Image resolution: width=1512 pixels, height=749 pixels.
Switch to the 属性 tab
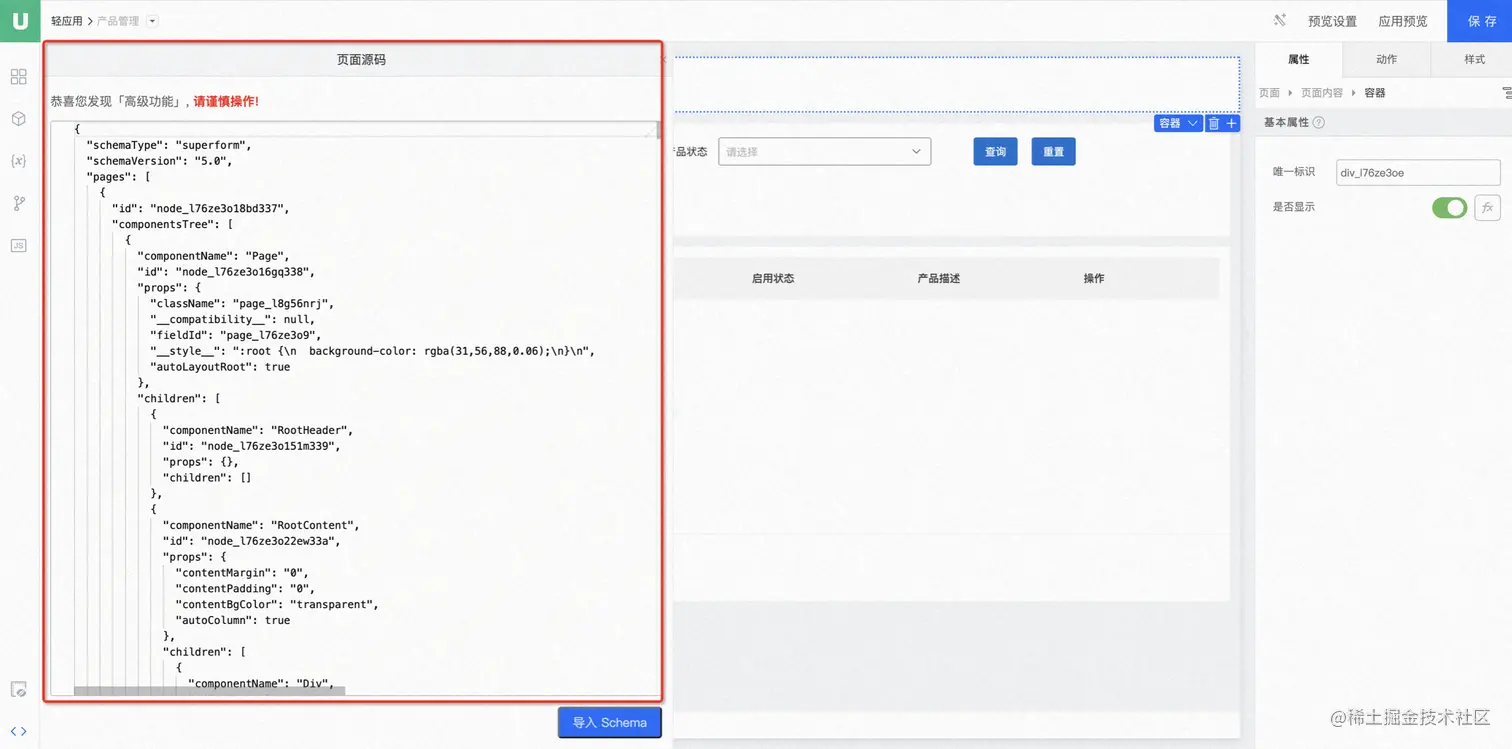(1298, 60)
